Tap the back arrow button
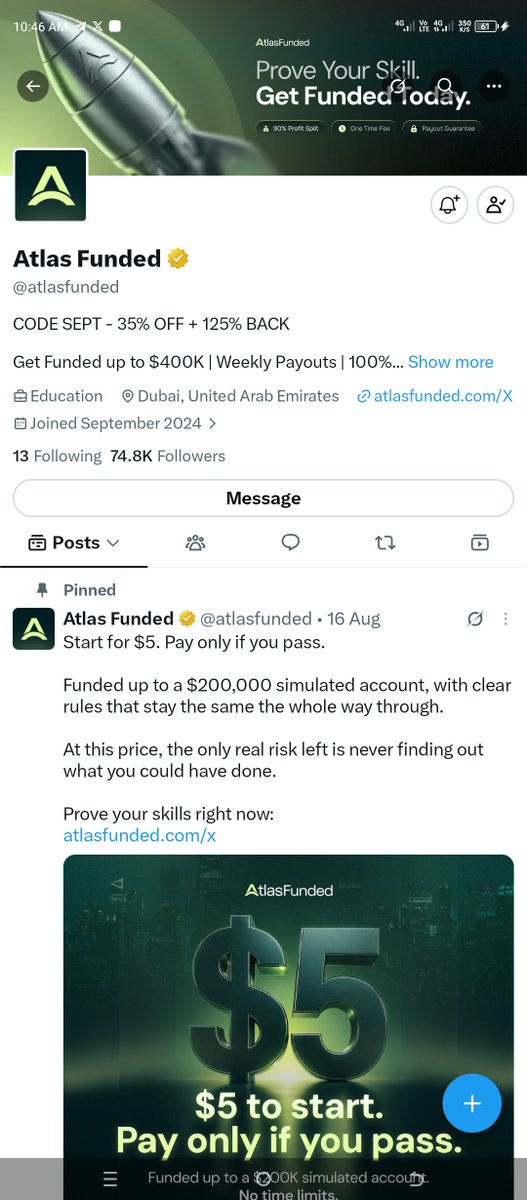 [33, 86]
